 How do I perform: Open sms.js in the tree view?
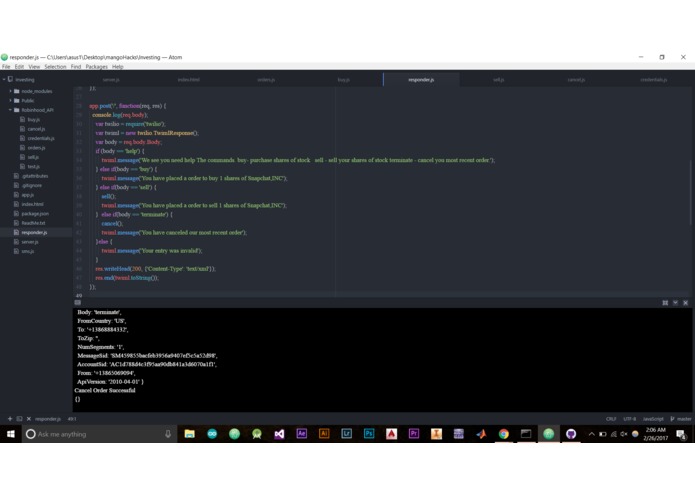(x=27, y=251)
